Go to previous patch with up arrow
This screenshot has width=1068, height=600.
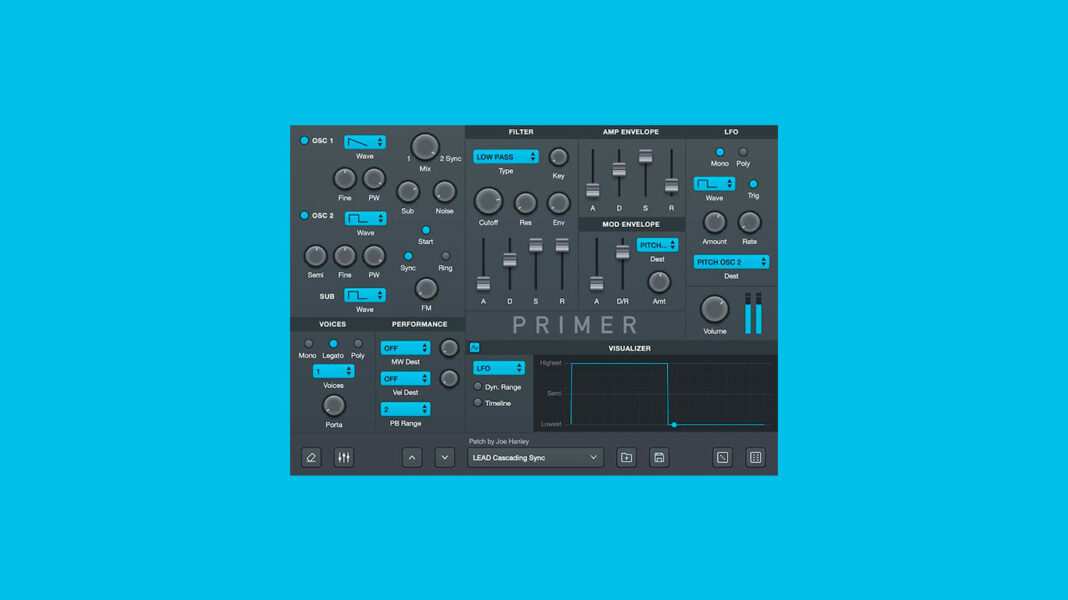coord(412,458)
